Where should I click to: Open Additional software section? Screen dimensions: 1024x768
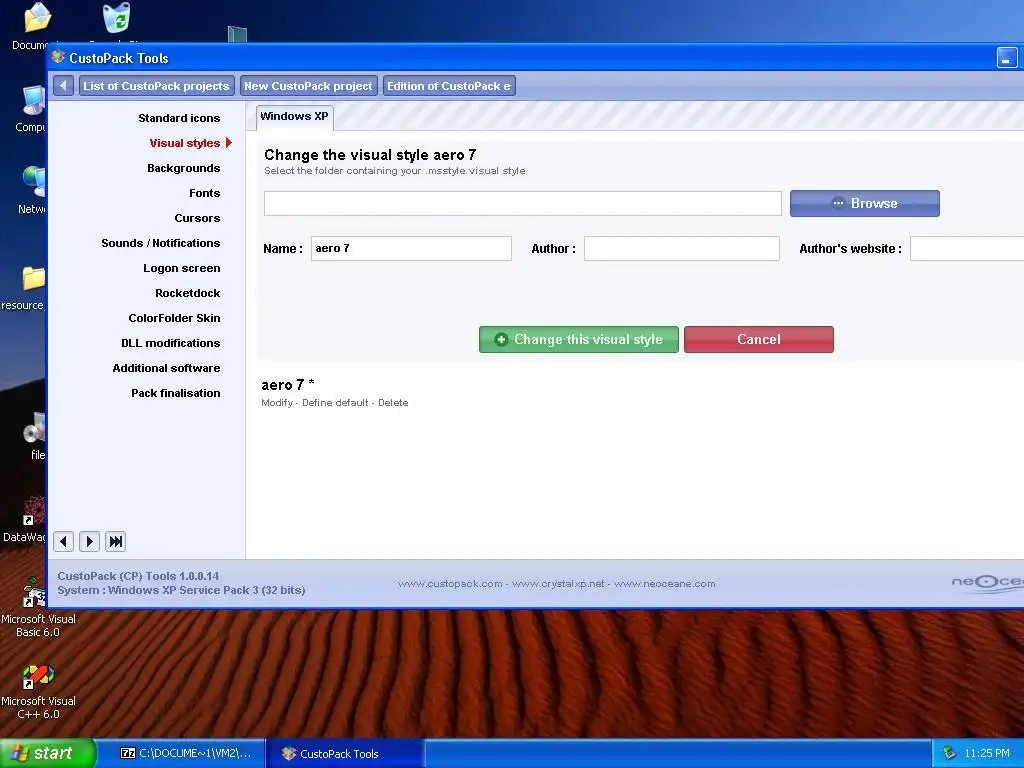pyautogui.click(x=166, y=368)
